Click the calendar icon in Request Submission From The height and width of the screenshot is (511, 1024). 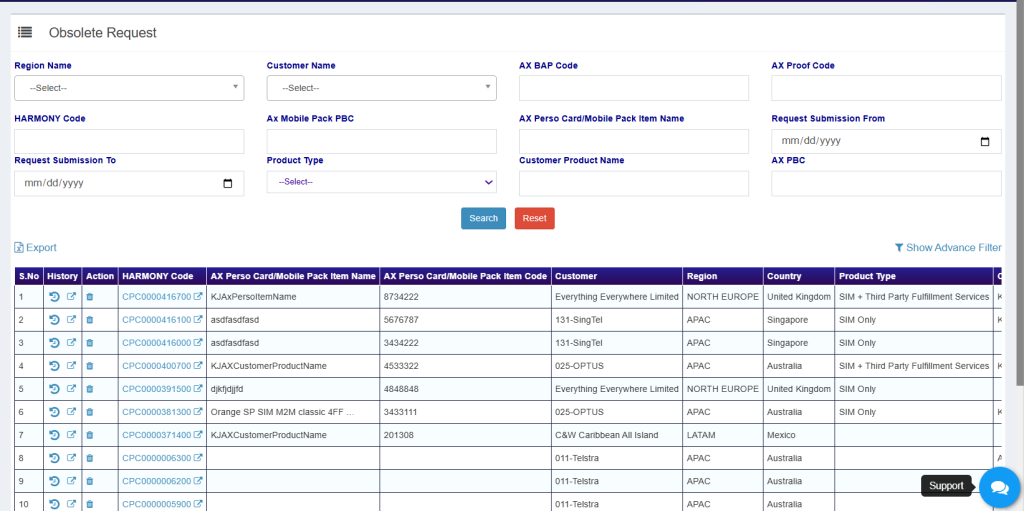[x=985, y=142]
